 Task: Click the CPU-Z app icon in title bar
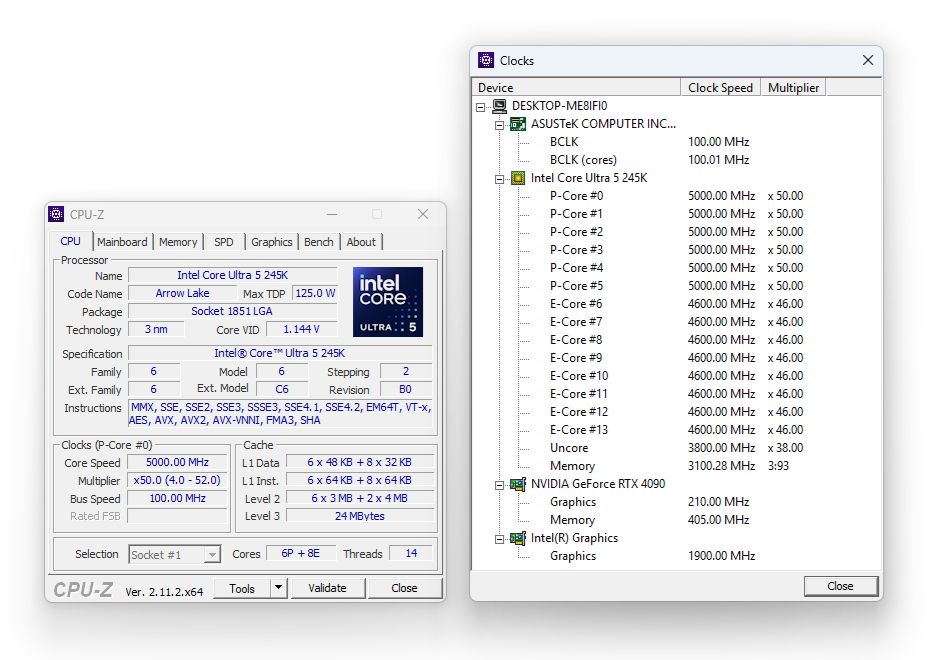[56, 214]
